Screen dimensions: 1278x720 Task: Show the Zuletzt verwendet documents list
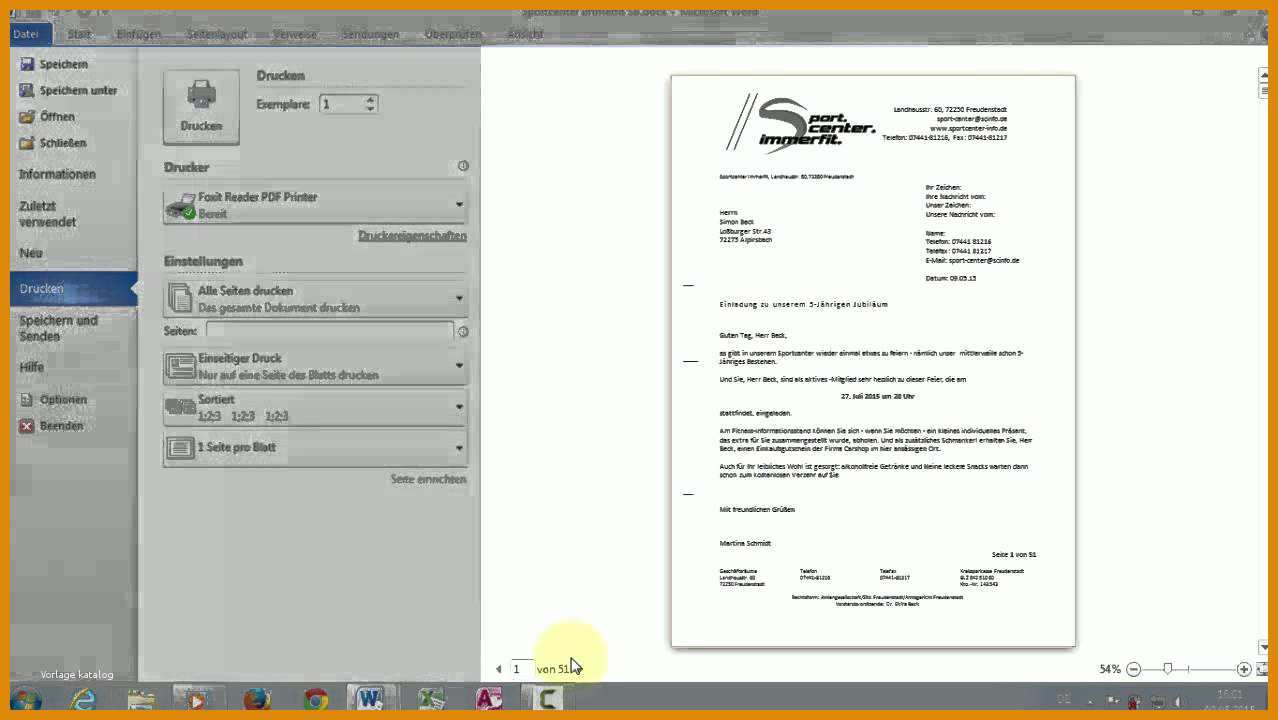coord(48,214)
